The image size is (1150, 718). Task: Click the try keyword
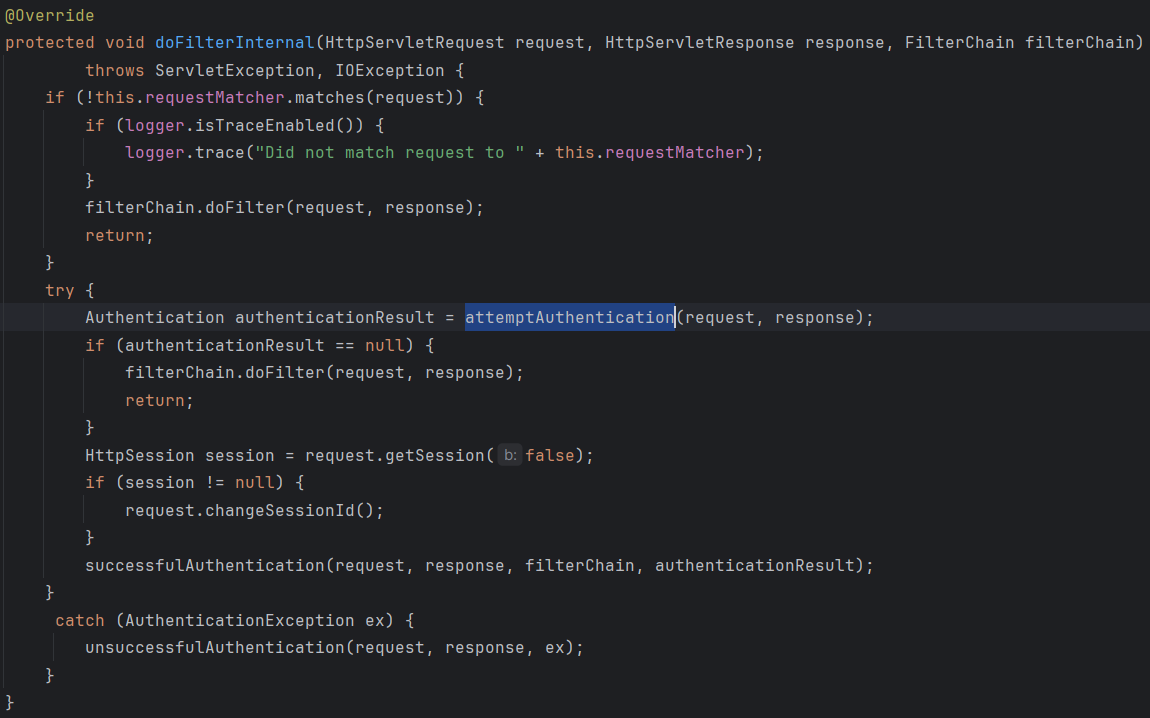[58, 290]
